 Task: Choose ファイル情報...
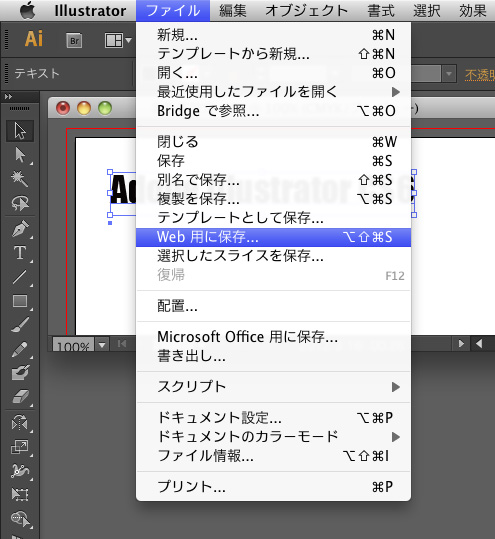point(273,456)
